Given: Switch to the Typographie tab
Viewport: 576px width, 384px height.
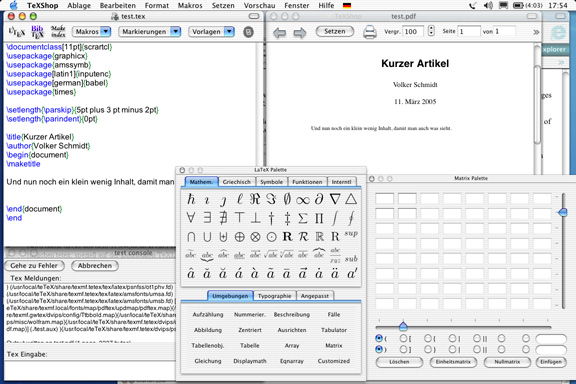Looking at the screenshot, I should pos(274,296).
